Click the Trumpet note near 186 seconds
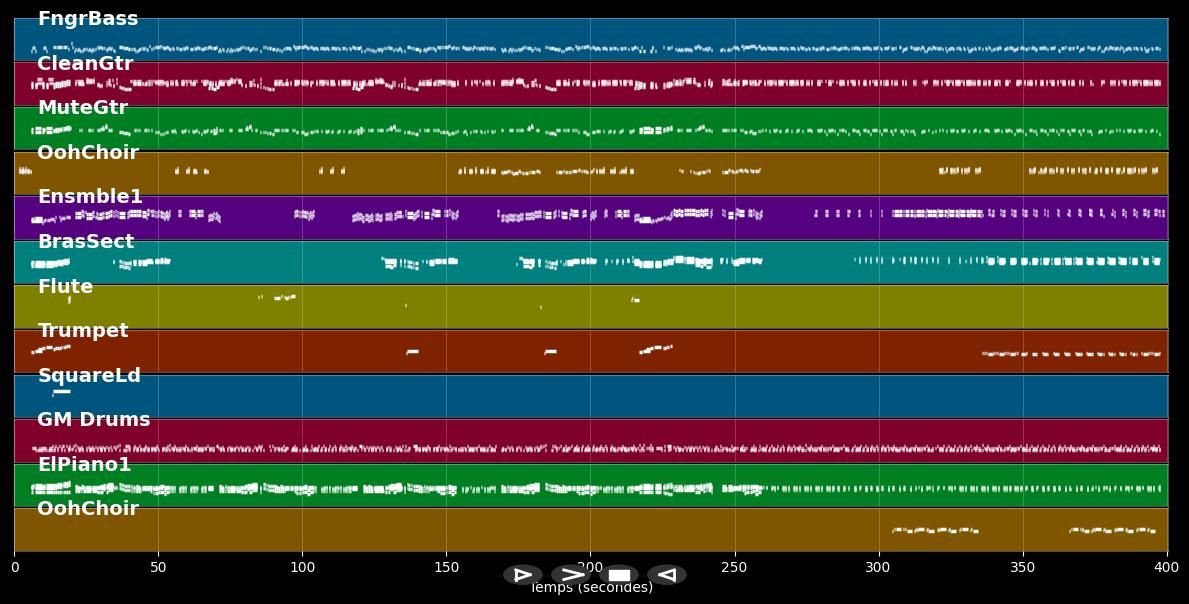Screen dimensions: 1189x604 click(x=551, y=352)
